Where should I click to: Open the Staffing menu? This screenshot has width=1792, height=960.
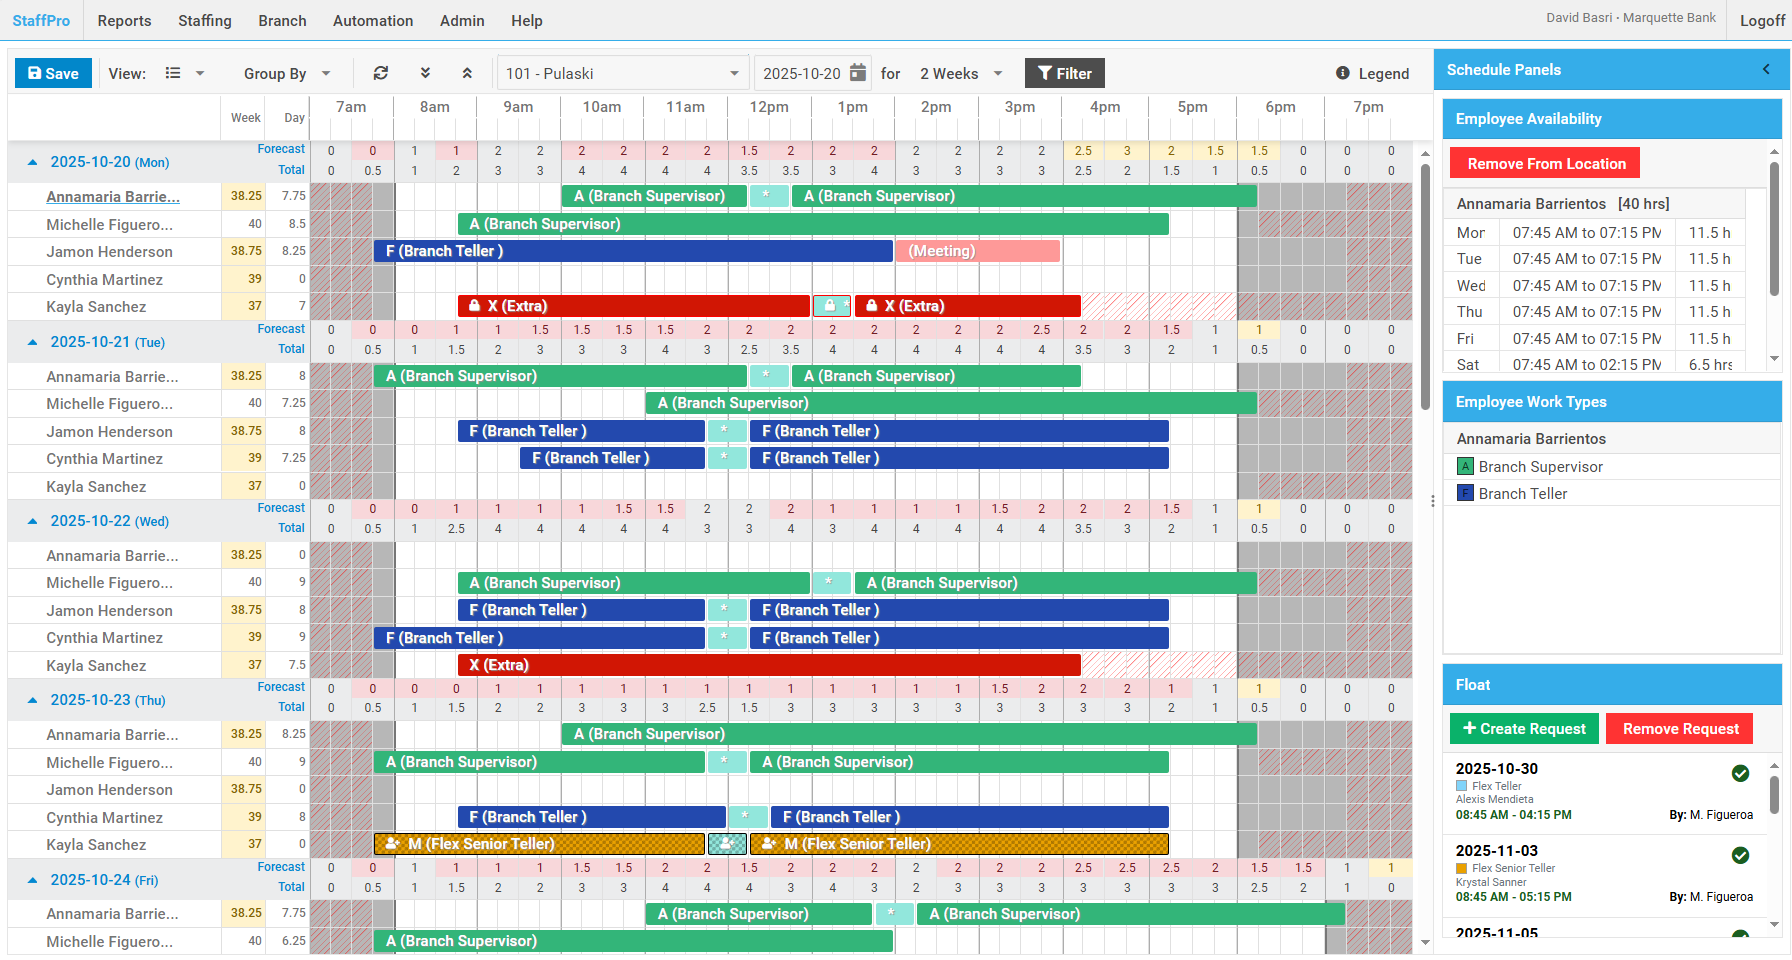coord(205,20)
